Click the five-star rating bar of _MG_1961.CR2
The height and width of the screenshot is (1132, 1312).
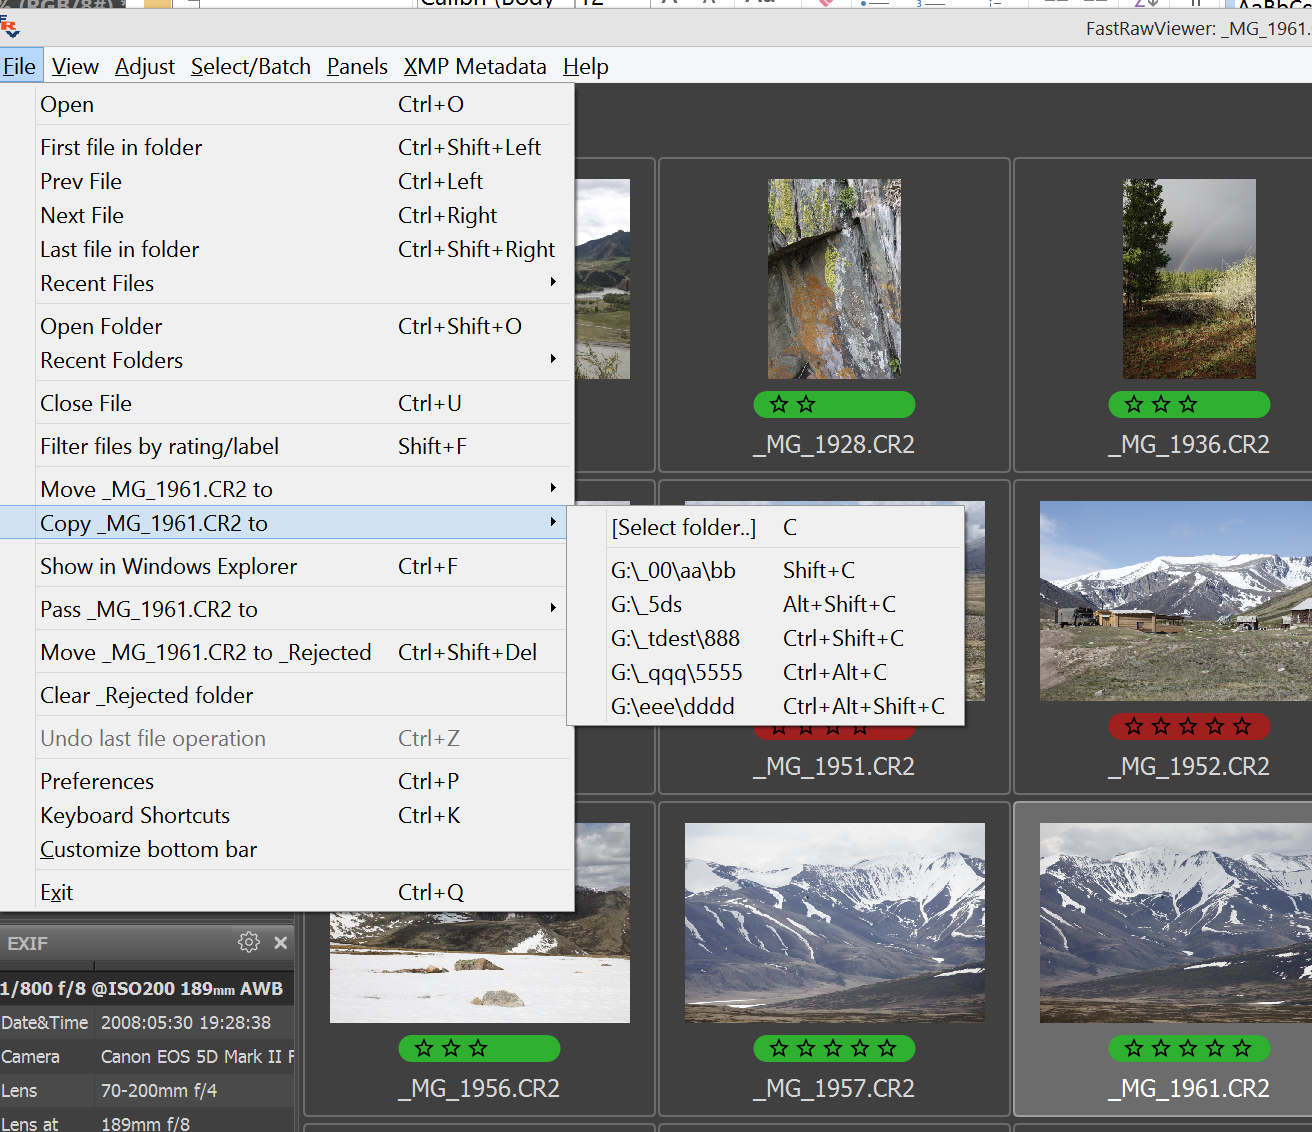1189,1049
